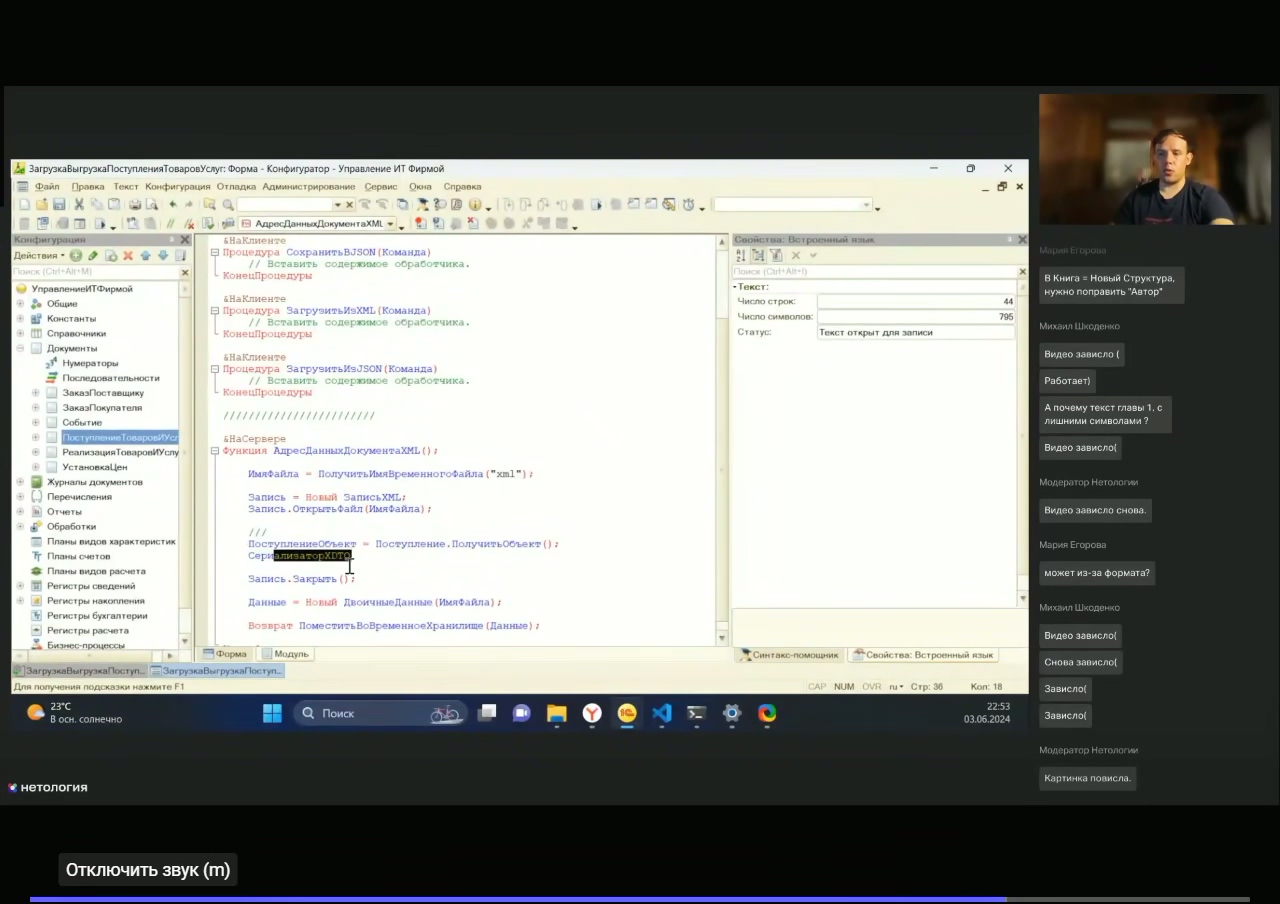Sort properties alphabetically with the A-Z icon
1280x904 pixels.
[741, 256]
